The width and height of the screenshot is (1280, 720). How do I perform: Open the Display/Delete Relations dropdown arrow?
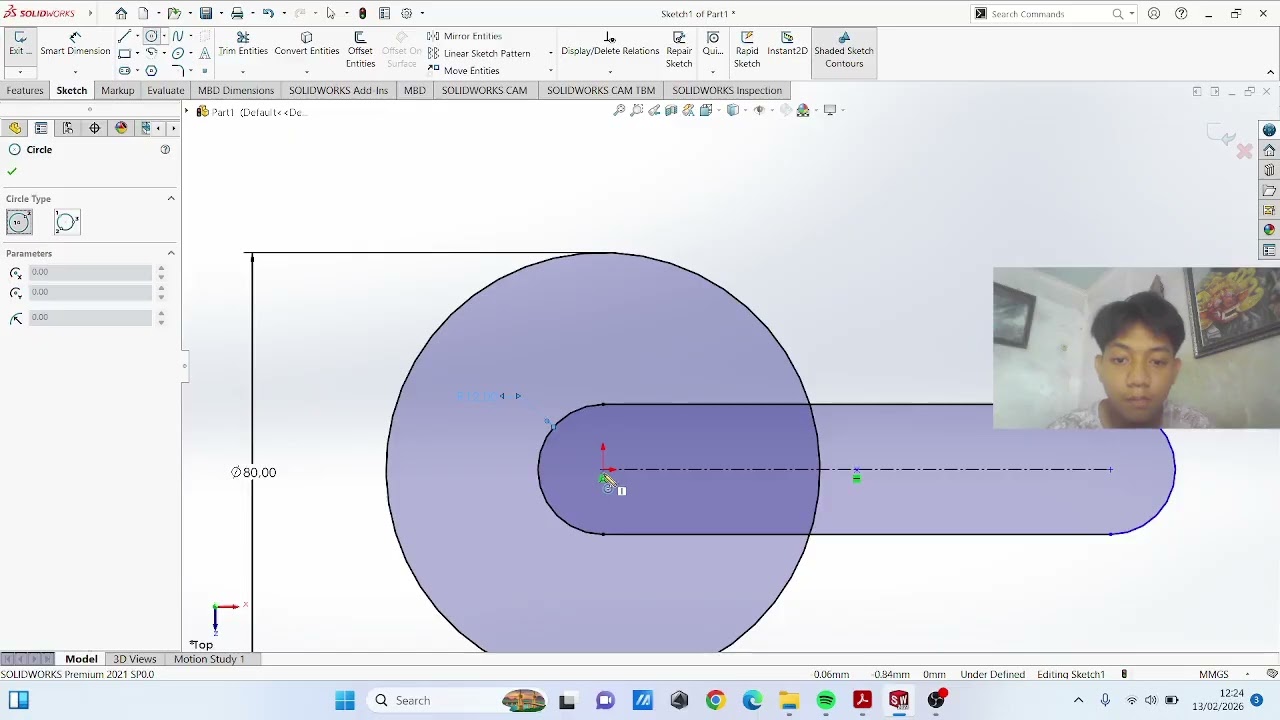(610, 72)
